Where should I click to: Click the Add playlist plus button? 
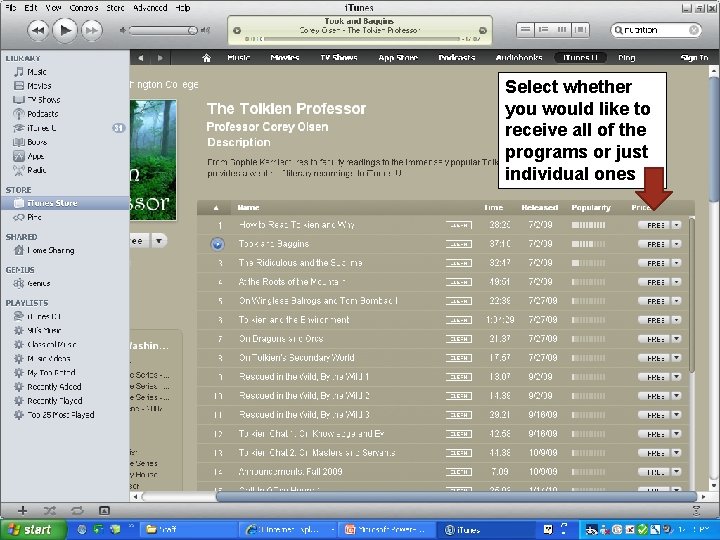click(22, 510)
